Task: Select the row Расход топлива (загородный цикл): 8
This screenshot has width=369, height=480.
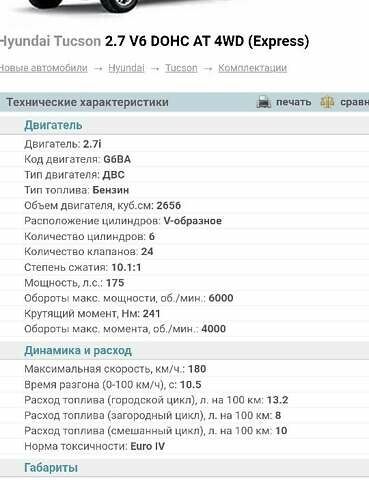Action: point(184,415)
